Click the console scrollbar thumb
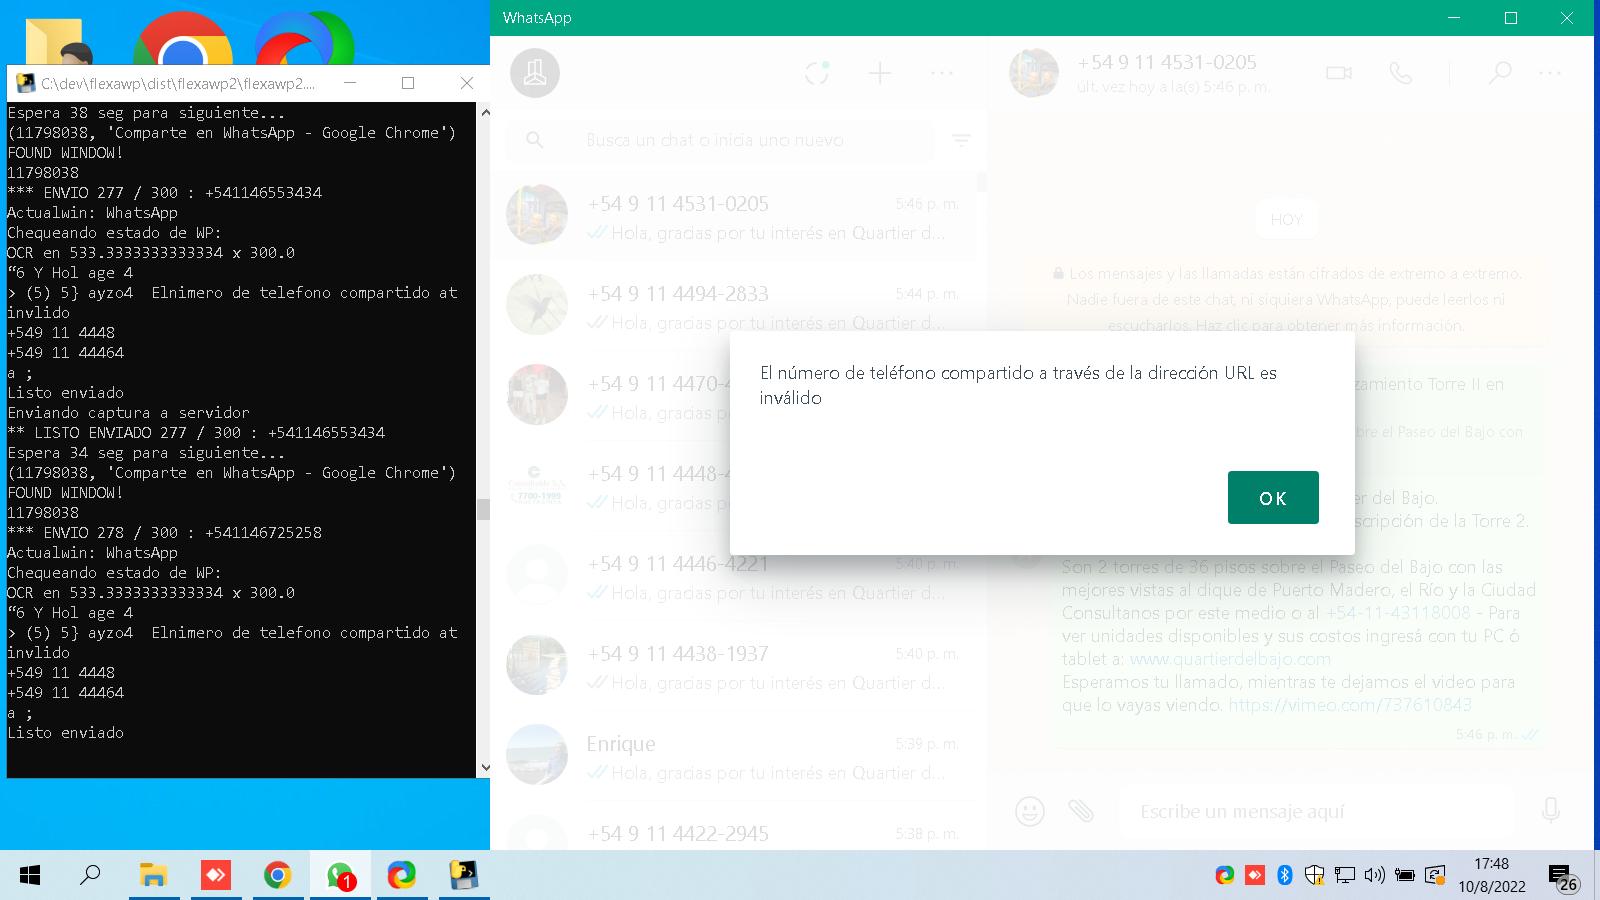This screenshot has width=1600, height=900. pos(484,509)
